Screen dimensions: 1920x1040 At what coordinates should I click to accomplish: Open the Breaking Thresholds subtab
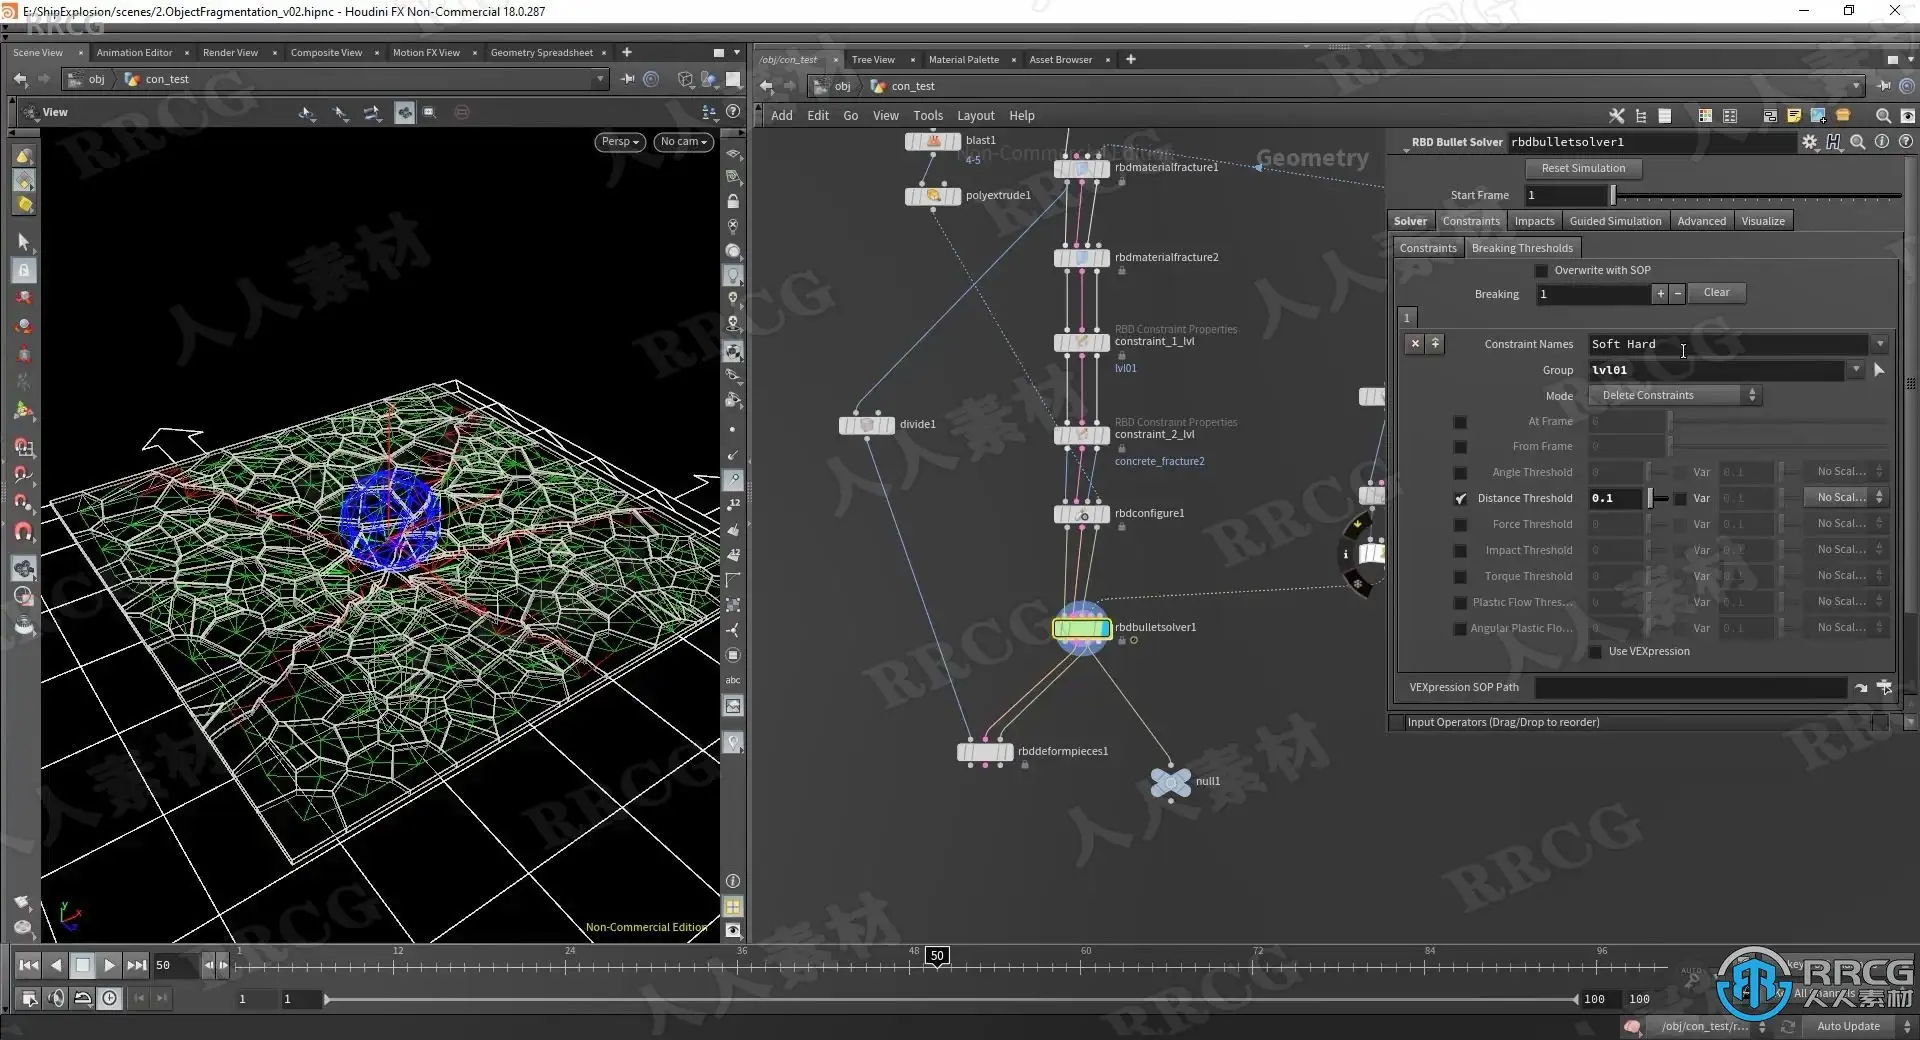pyautogui.click(x=1522, y=249)
